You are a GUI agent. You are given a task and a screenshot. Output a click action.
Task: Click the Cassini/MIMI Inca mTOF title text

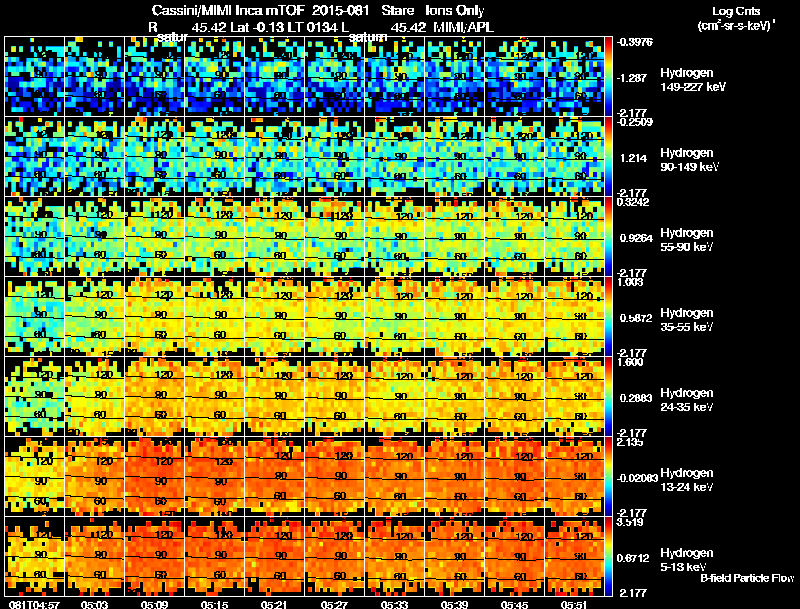[228, 11]
